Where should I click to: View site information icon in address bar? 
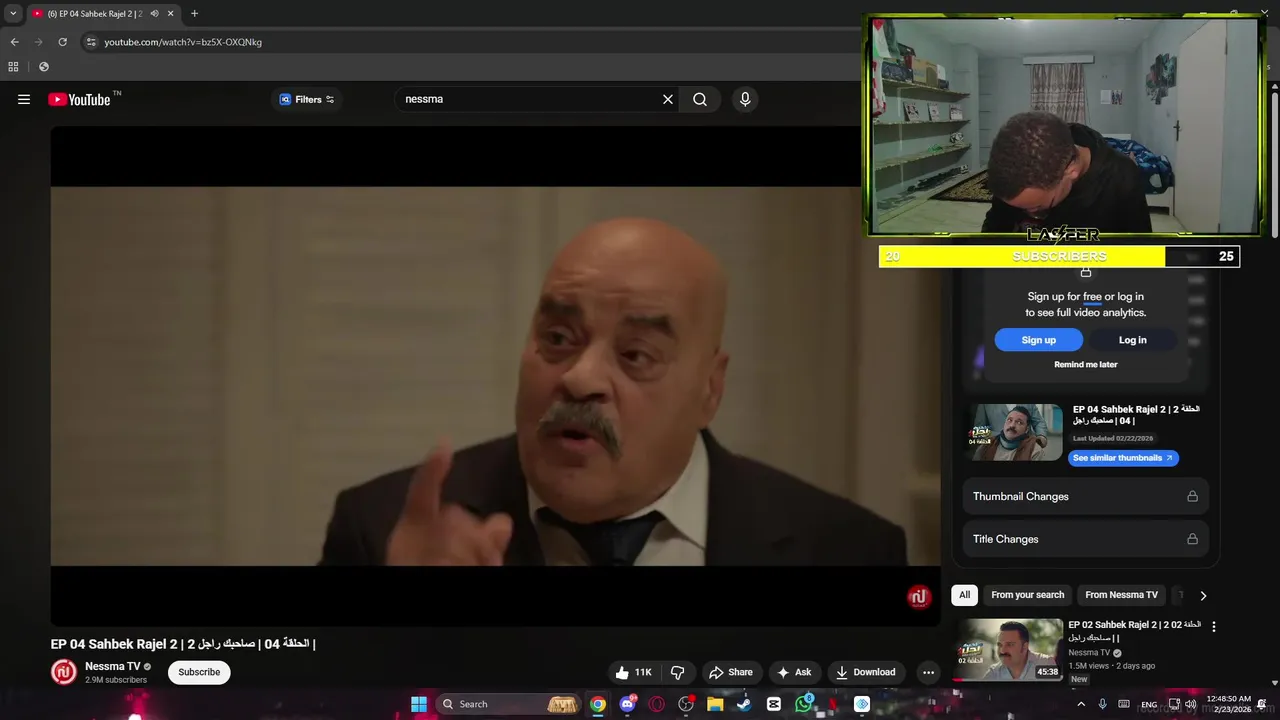point(91,42)
